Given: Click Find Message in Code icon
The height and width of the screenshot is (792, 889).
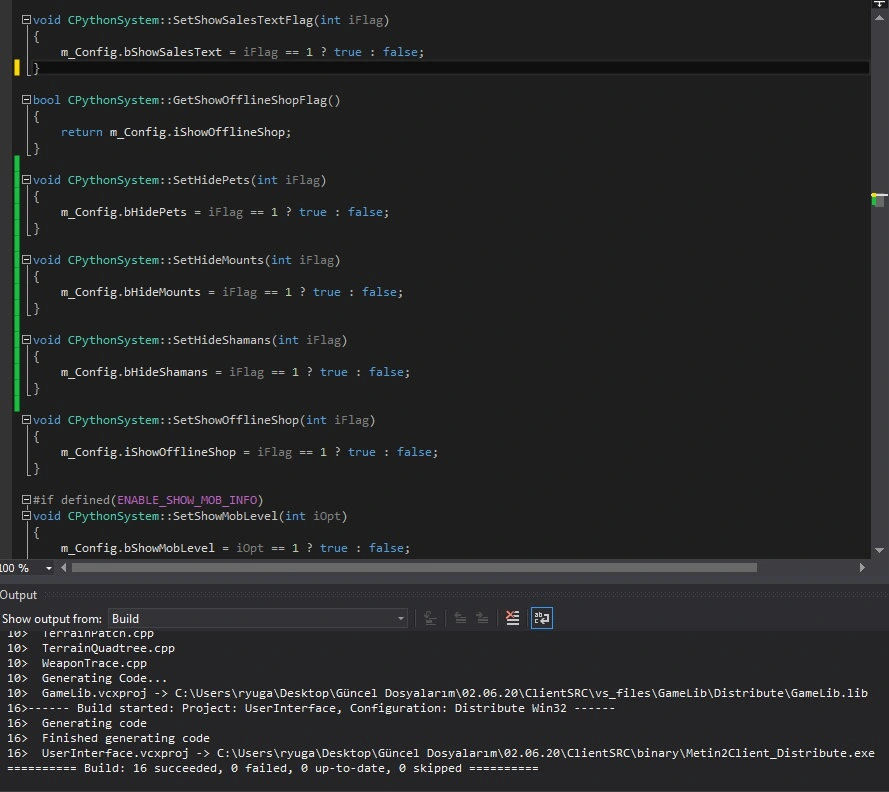Looking at the screenshot, I should coord(430,618).
